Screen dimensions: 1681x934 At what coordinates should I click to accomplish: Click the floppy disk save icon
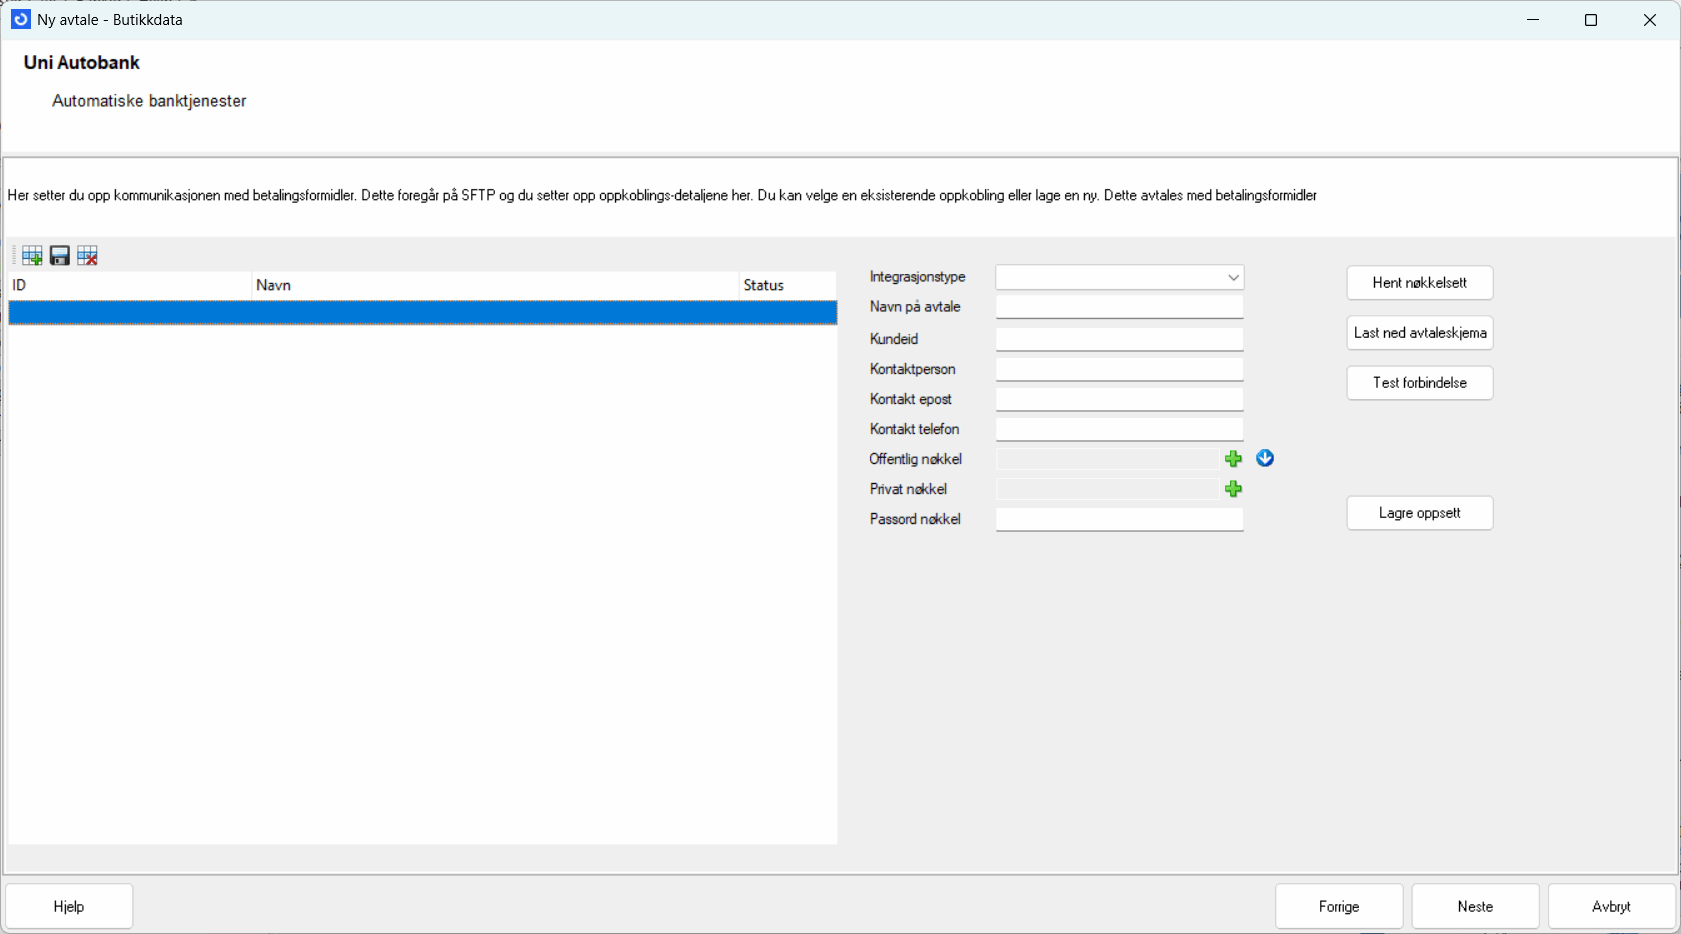tap(60, 256)
